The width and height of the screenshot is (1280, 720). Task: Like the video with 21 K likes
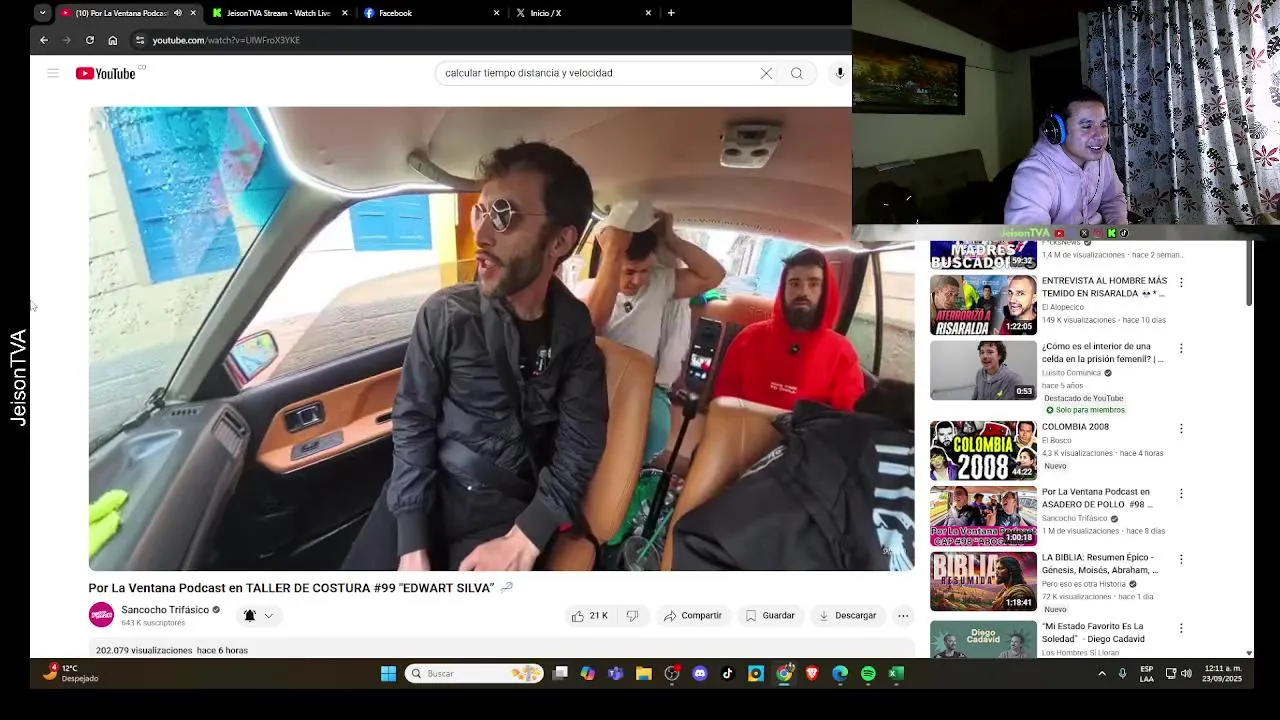[590, 616]
